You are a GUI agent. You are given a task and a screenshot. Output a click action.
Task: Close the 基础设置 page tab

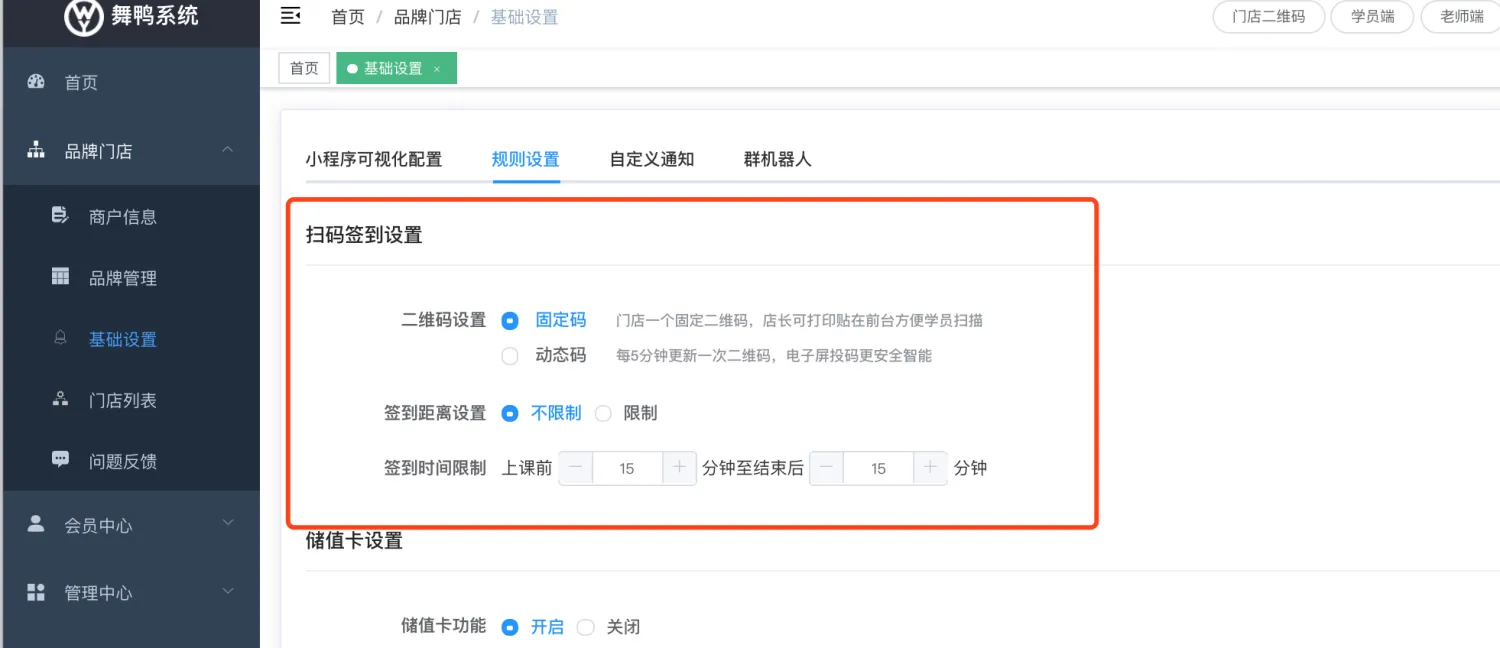437,69
